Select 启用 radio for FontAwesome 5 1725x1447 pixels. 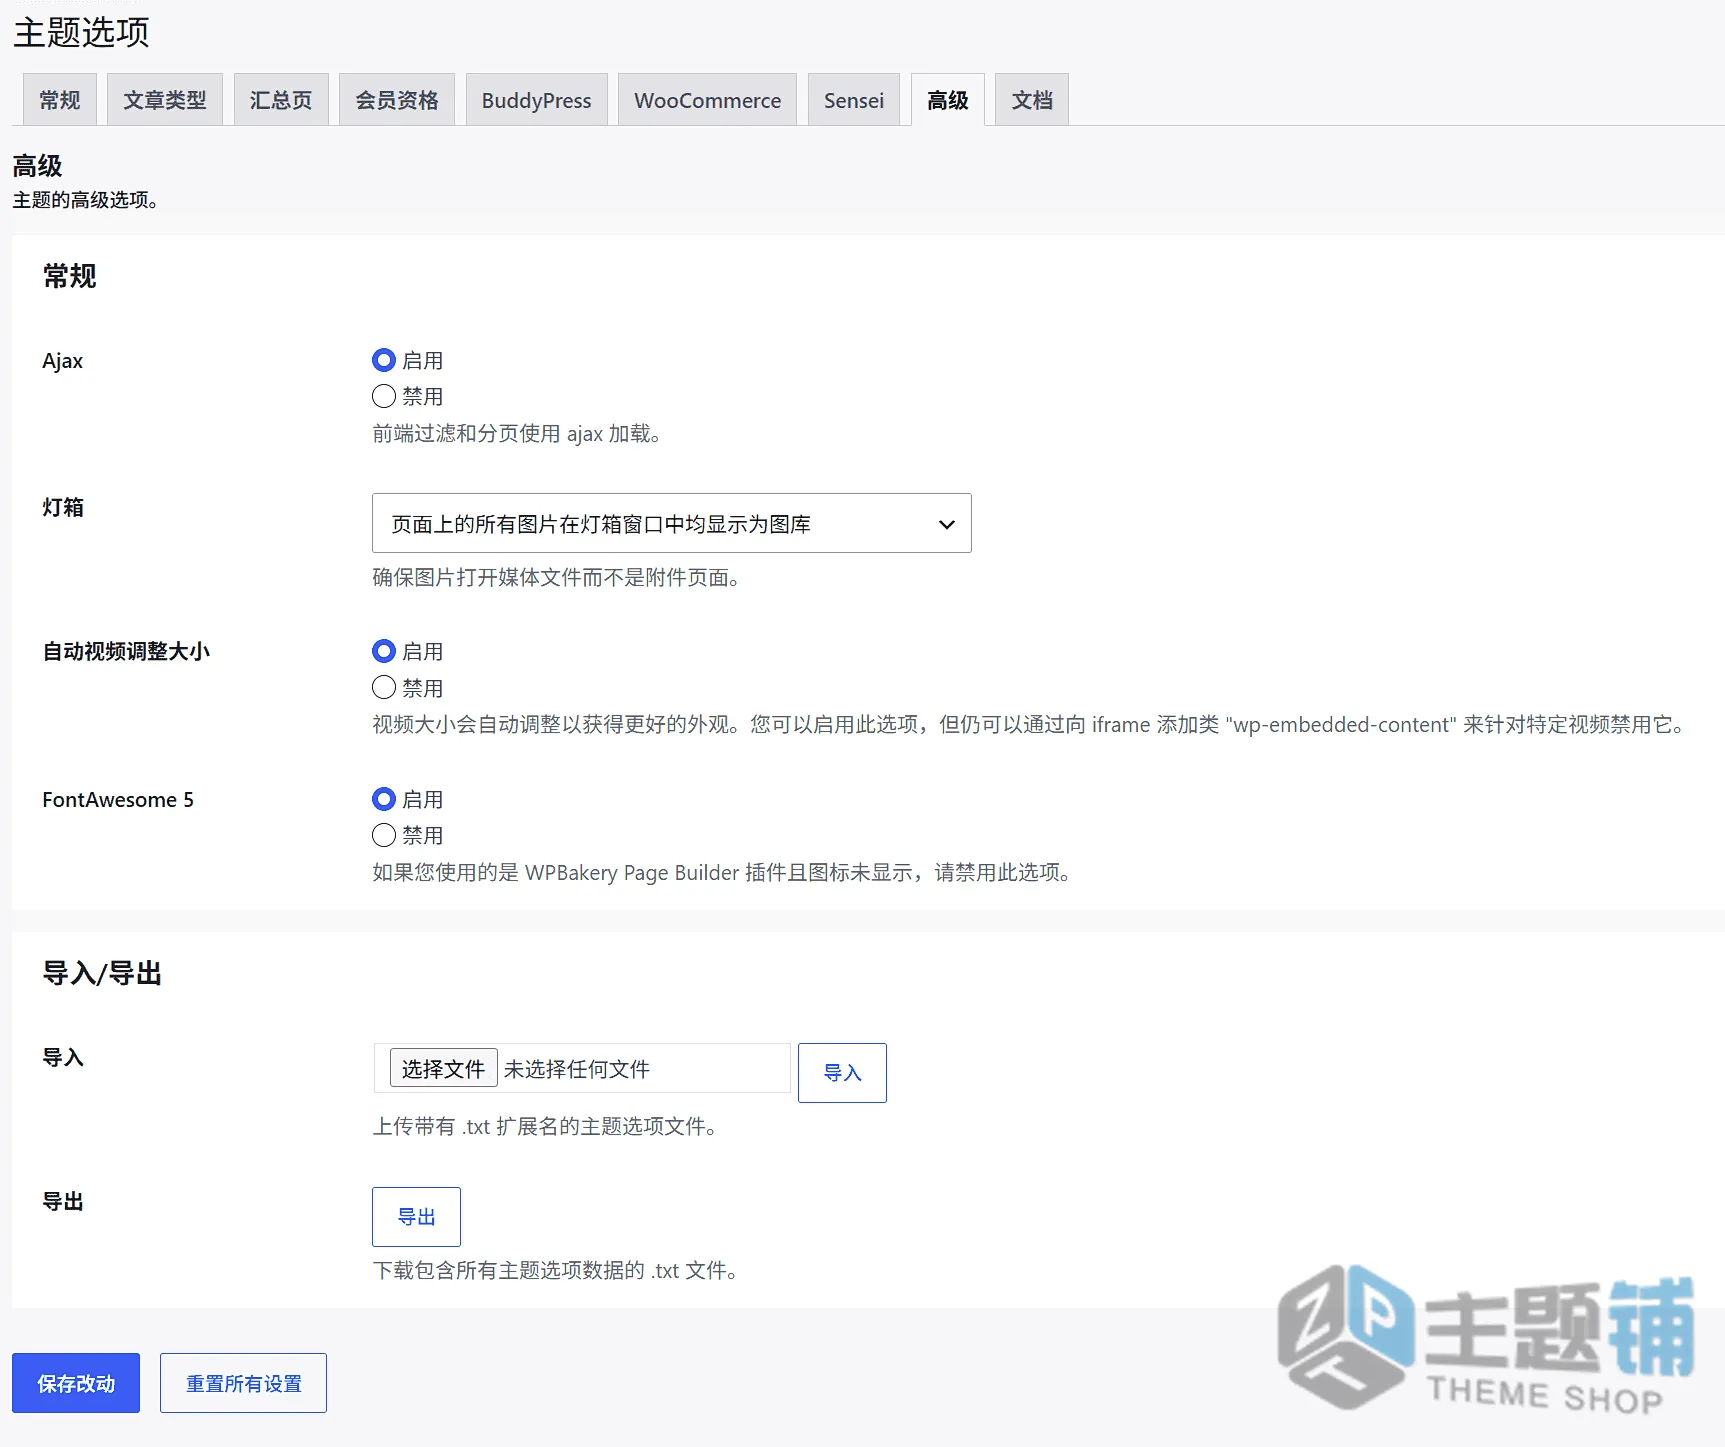click(384, 799)
